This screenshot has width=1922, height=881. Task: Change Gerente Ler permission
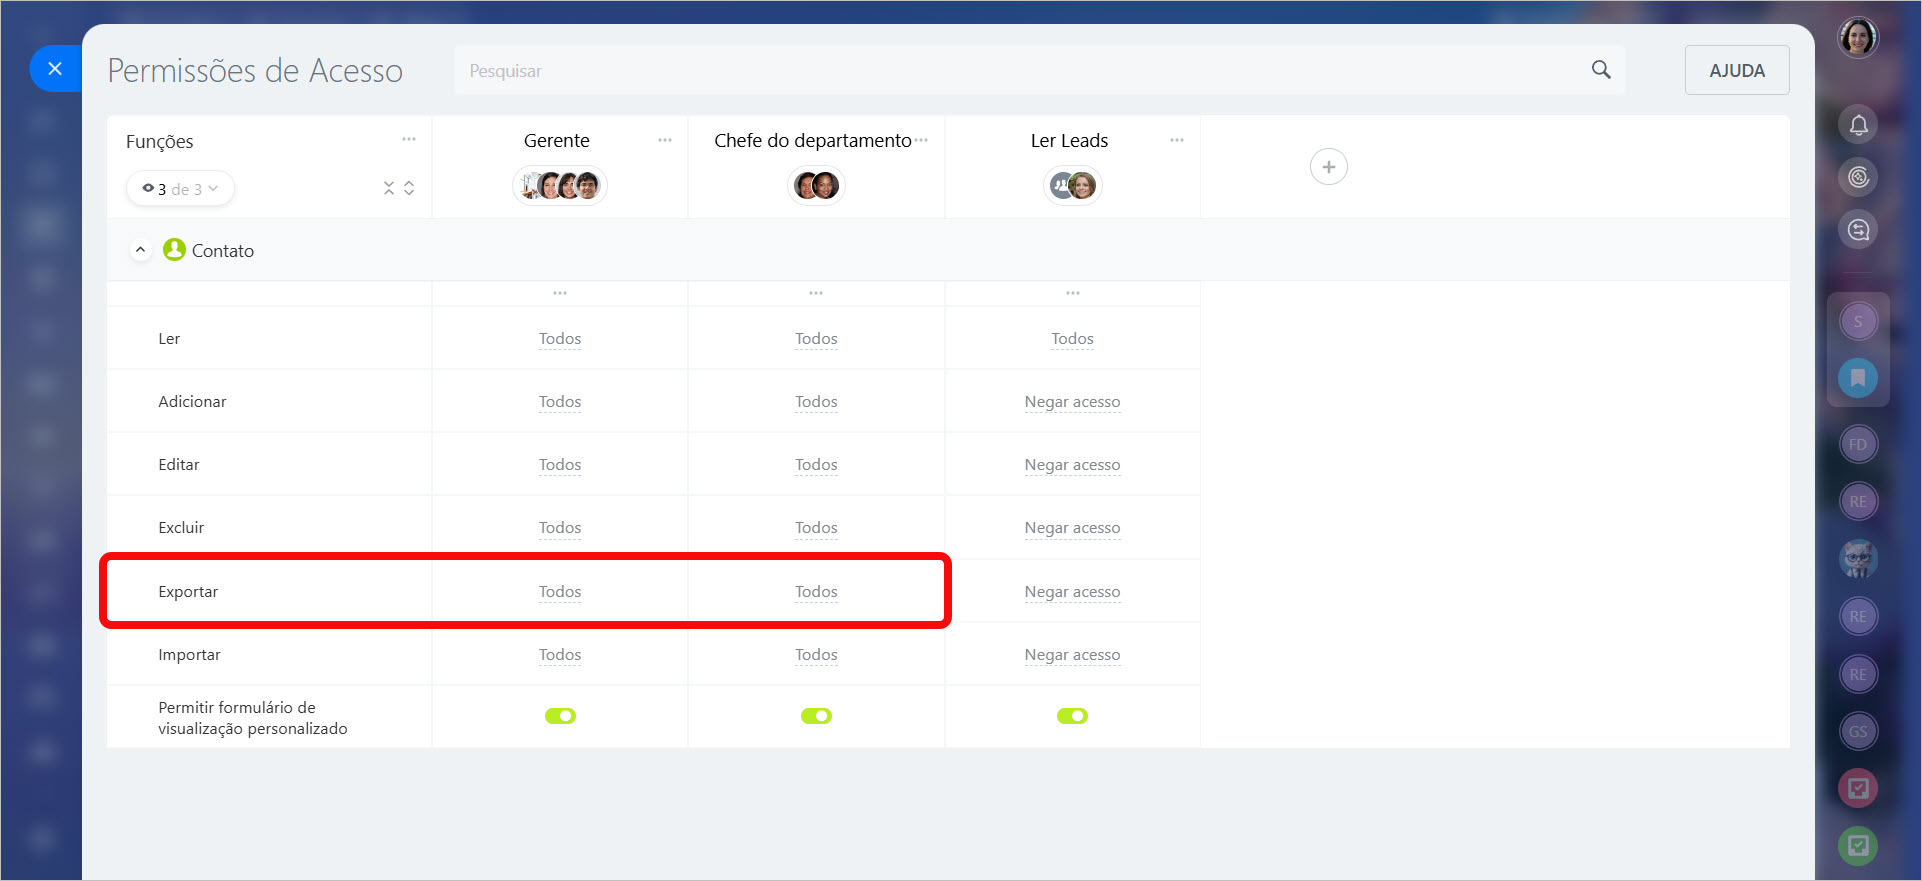[560, 339]
